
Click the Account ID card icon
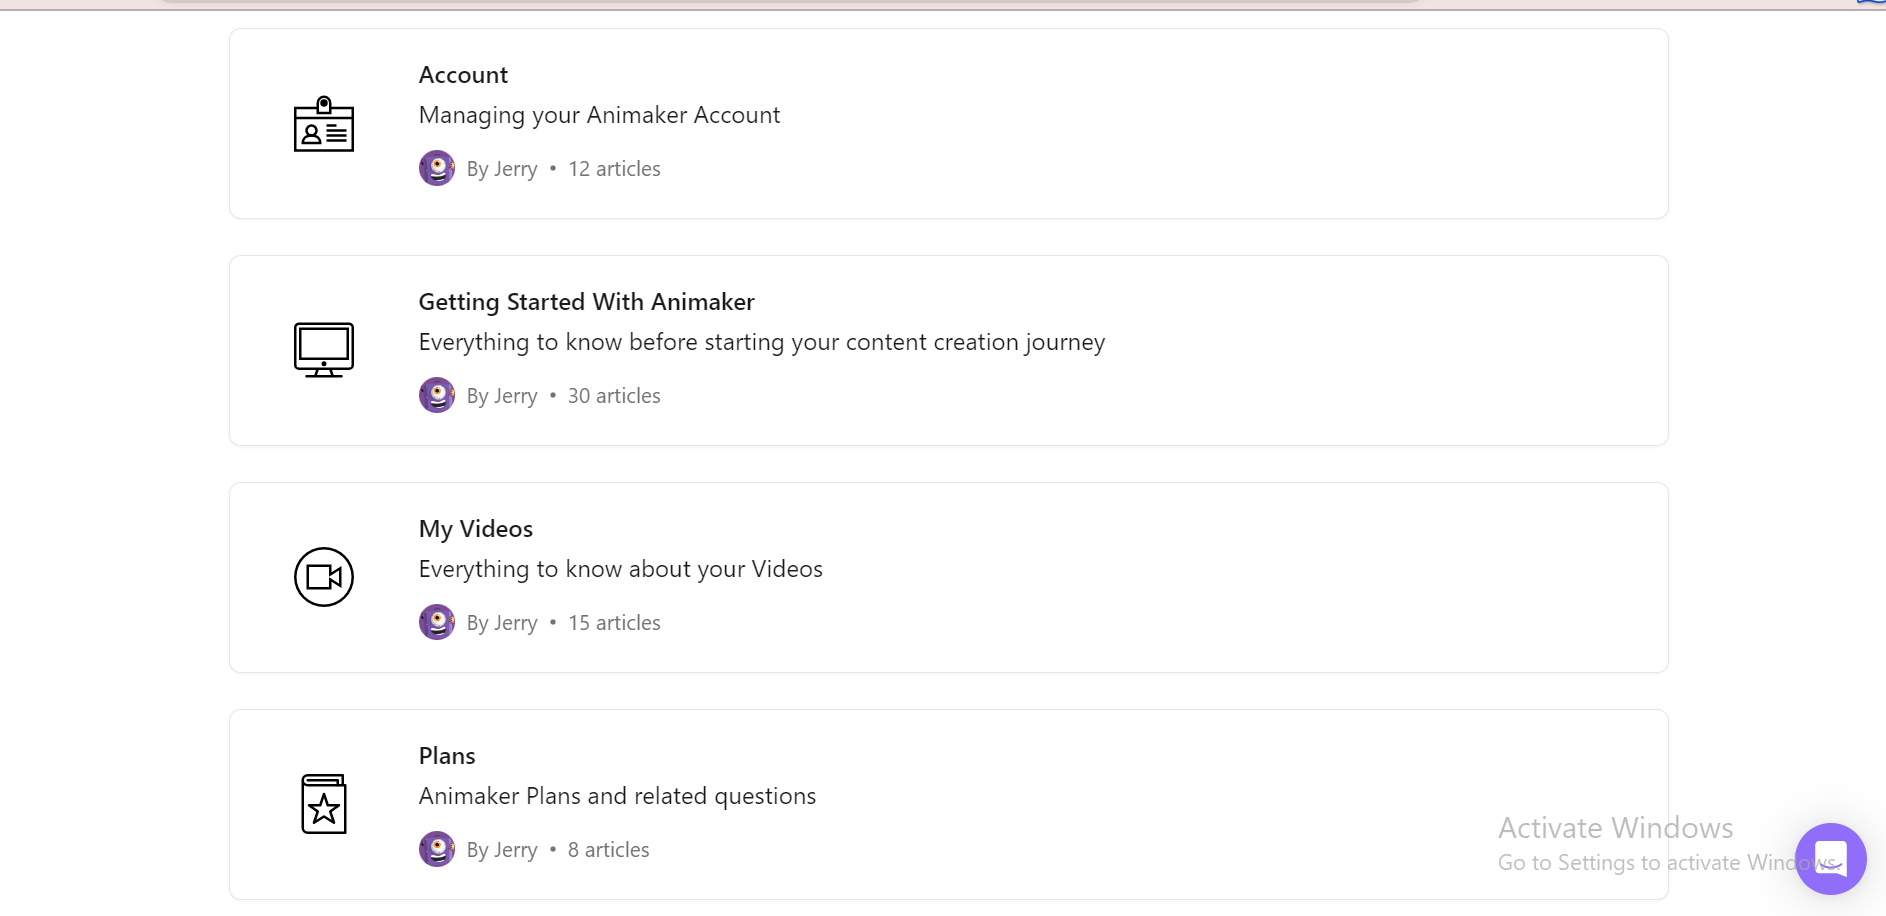coord(323,125)
